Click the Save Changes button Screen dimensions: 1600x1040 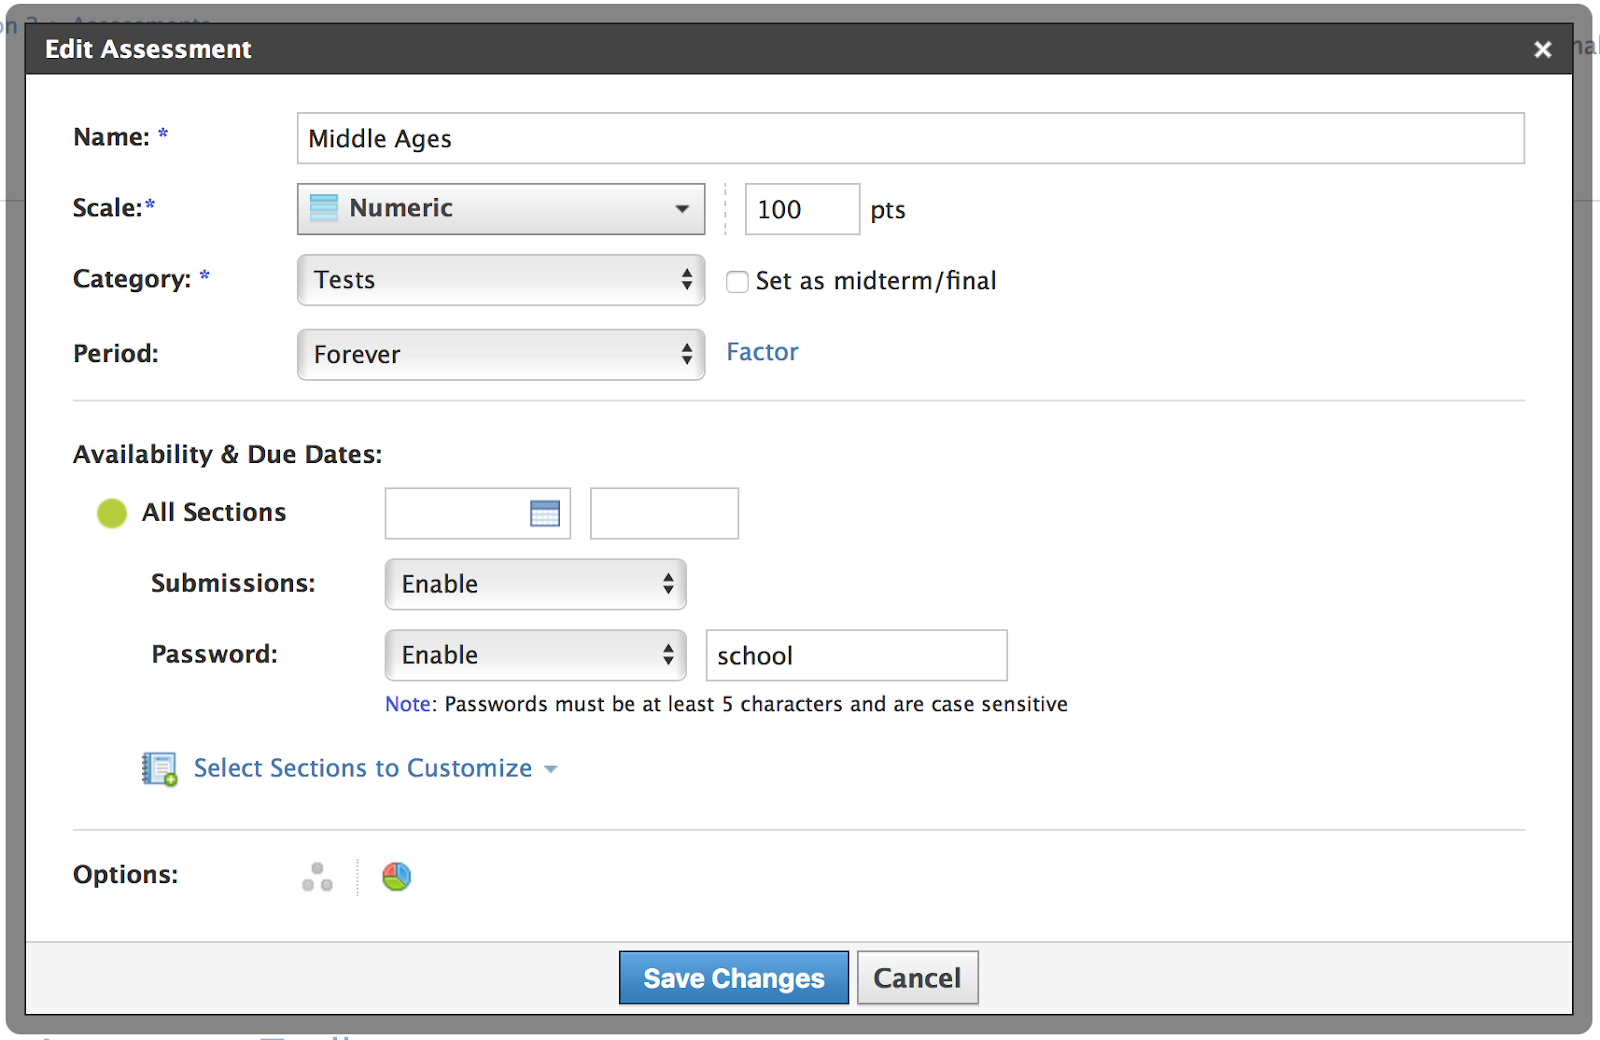tap(733, 978)
